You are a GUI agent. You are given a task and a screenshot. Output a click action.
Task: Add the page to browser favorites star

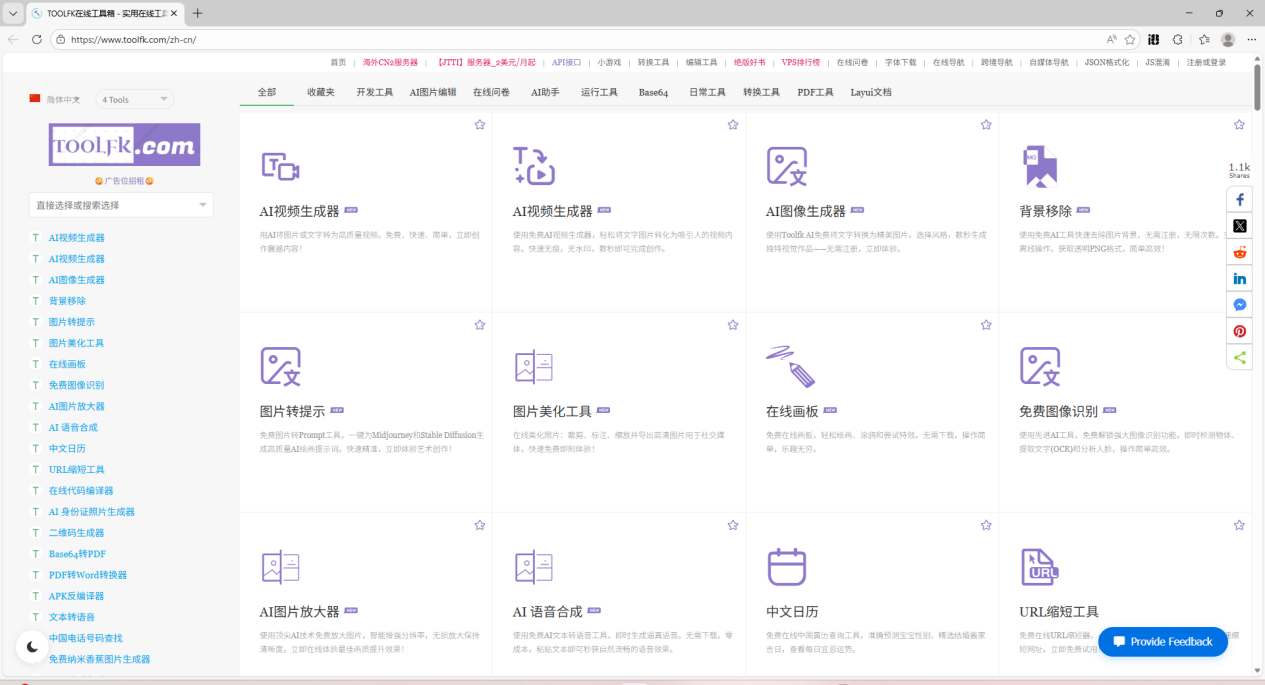[x=1130, y=39]
